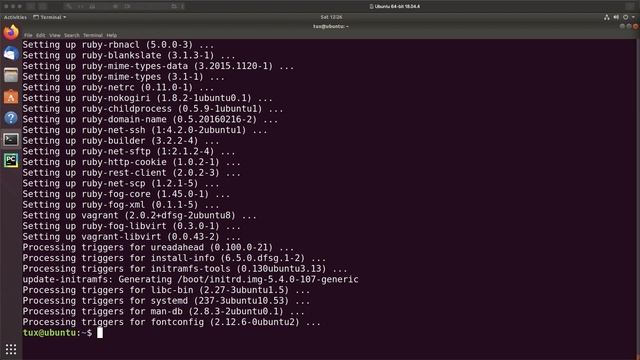This screenshot has height=360, width=640.
Task: Open the Search menu
Action: 72,36
